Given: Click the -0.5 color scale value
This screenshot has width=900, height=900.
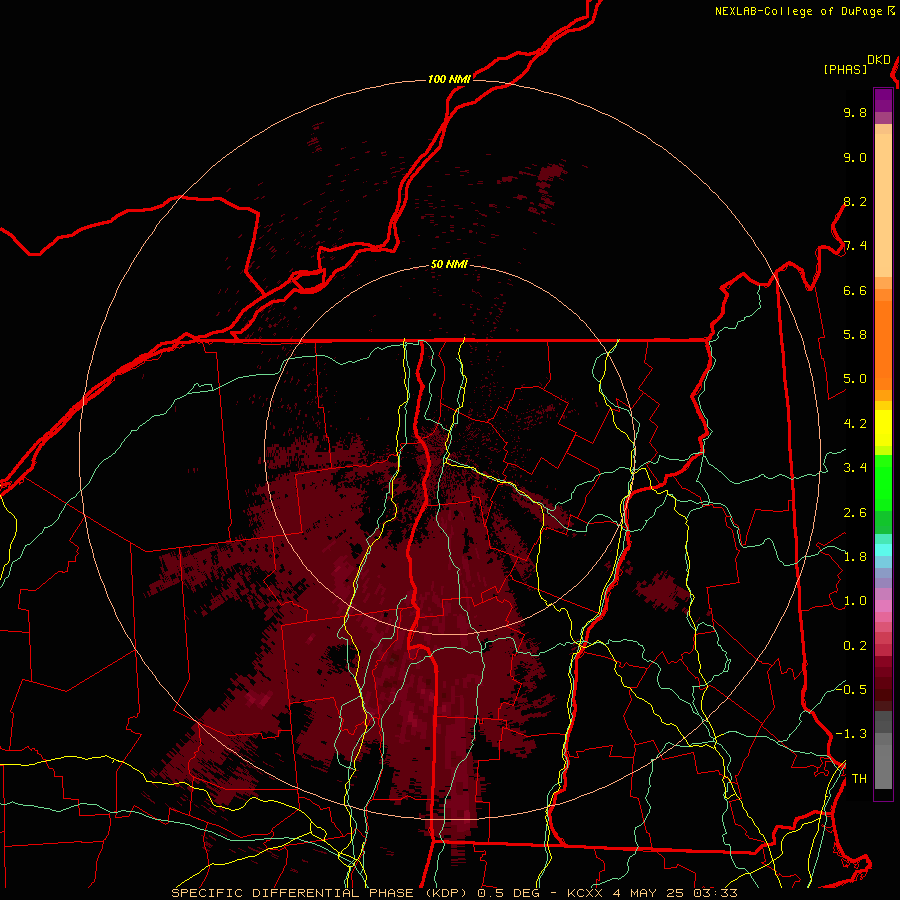Looking at the screenshot, I should pos(851,690).
